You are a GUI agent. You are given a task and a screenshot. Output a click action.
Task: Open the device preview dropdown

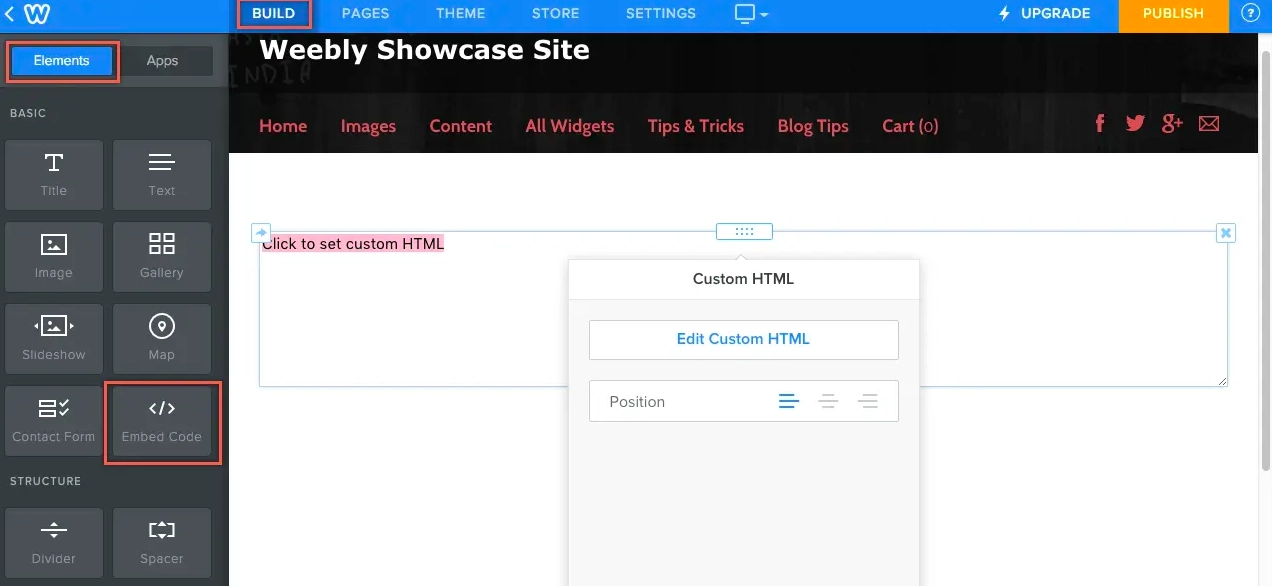pyautogui.click(x=751, y=14)
